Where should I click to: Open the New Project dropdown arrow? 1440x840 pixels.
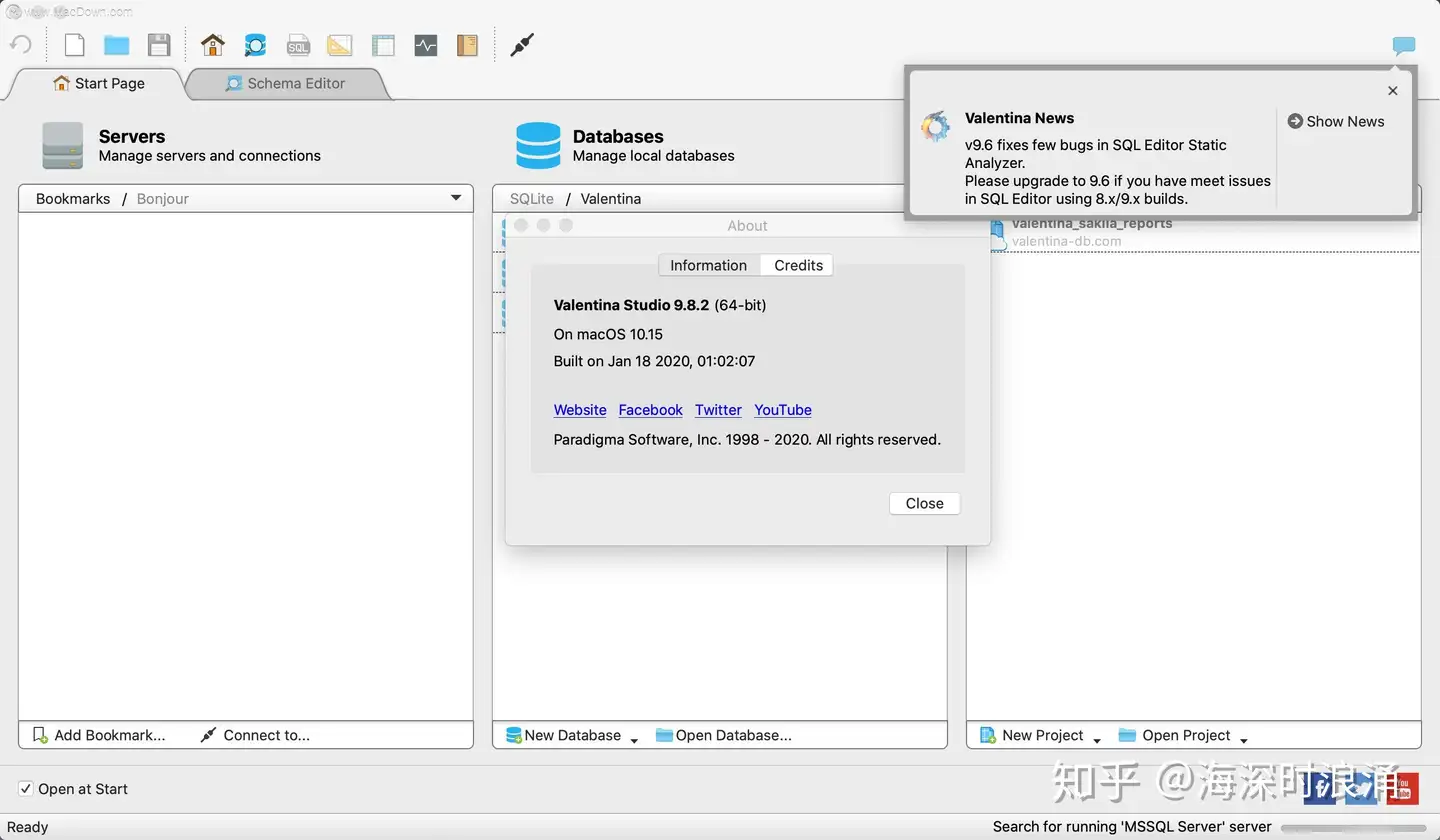pos(1097,739)
